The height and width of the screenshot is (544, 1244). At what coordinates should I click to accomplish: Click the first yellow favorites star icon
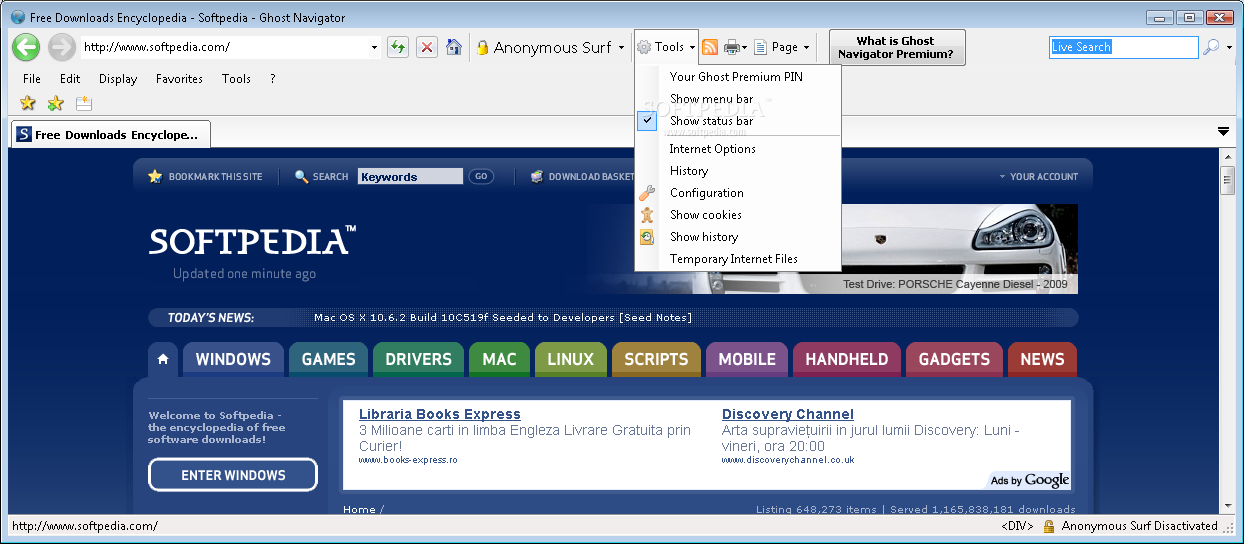pos(28,103)
